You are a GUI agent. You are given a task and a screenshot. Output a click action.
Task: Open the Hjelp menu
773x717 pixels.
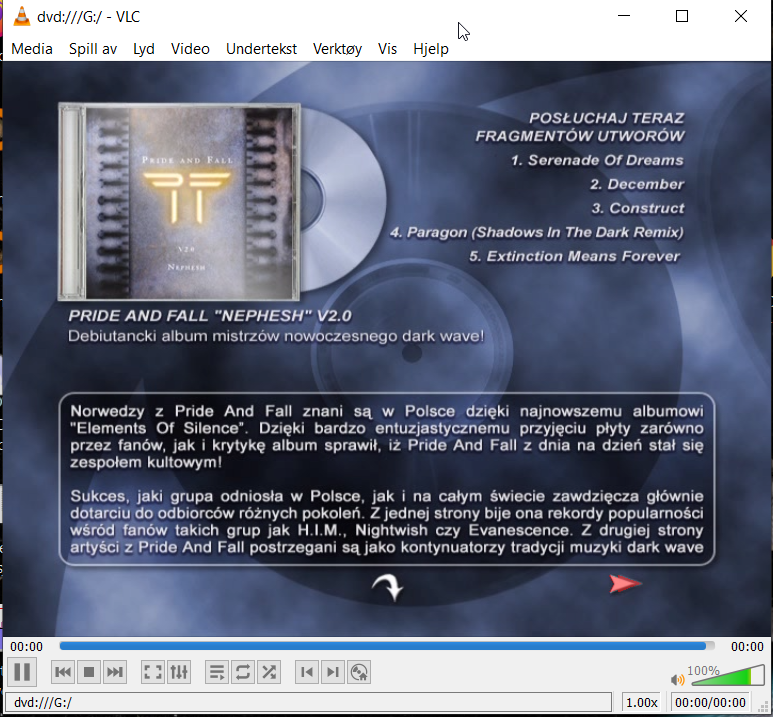[x=431, y=49]
